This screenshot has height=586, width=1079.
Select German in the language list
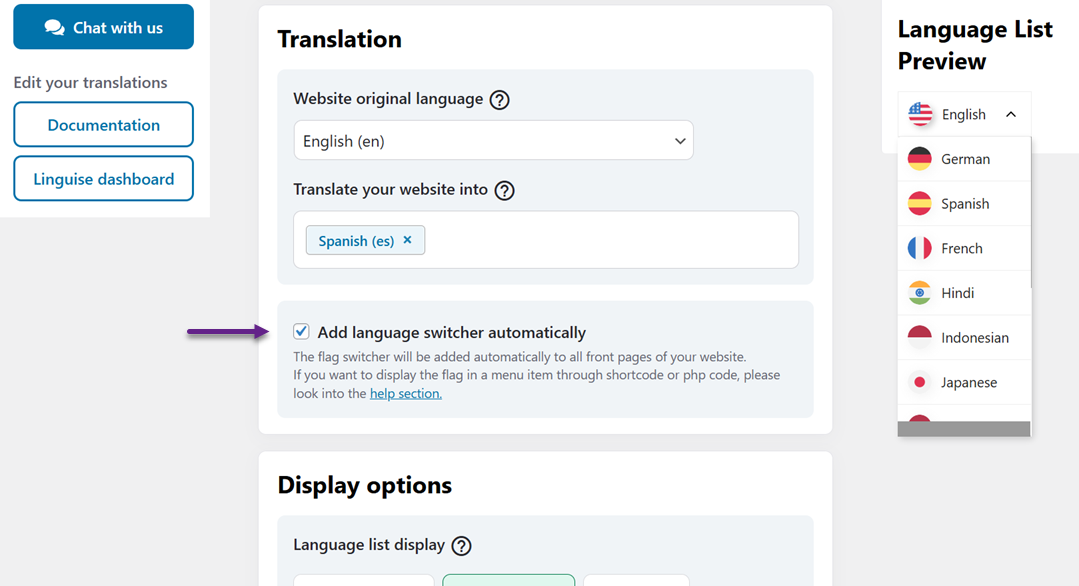[965, 159]
